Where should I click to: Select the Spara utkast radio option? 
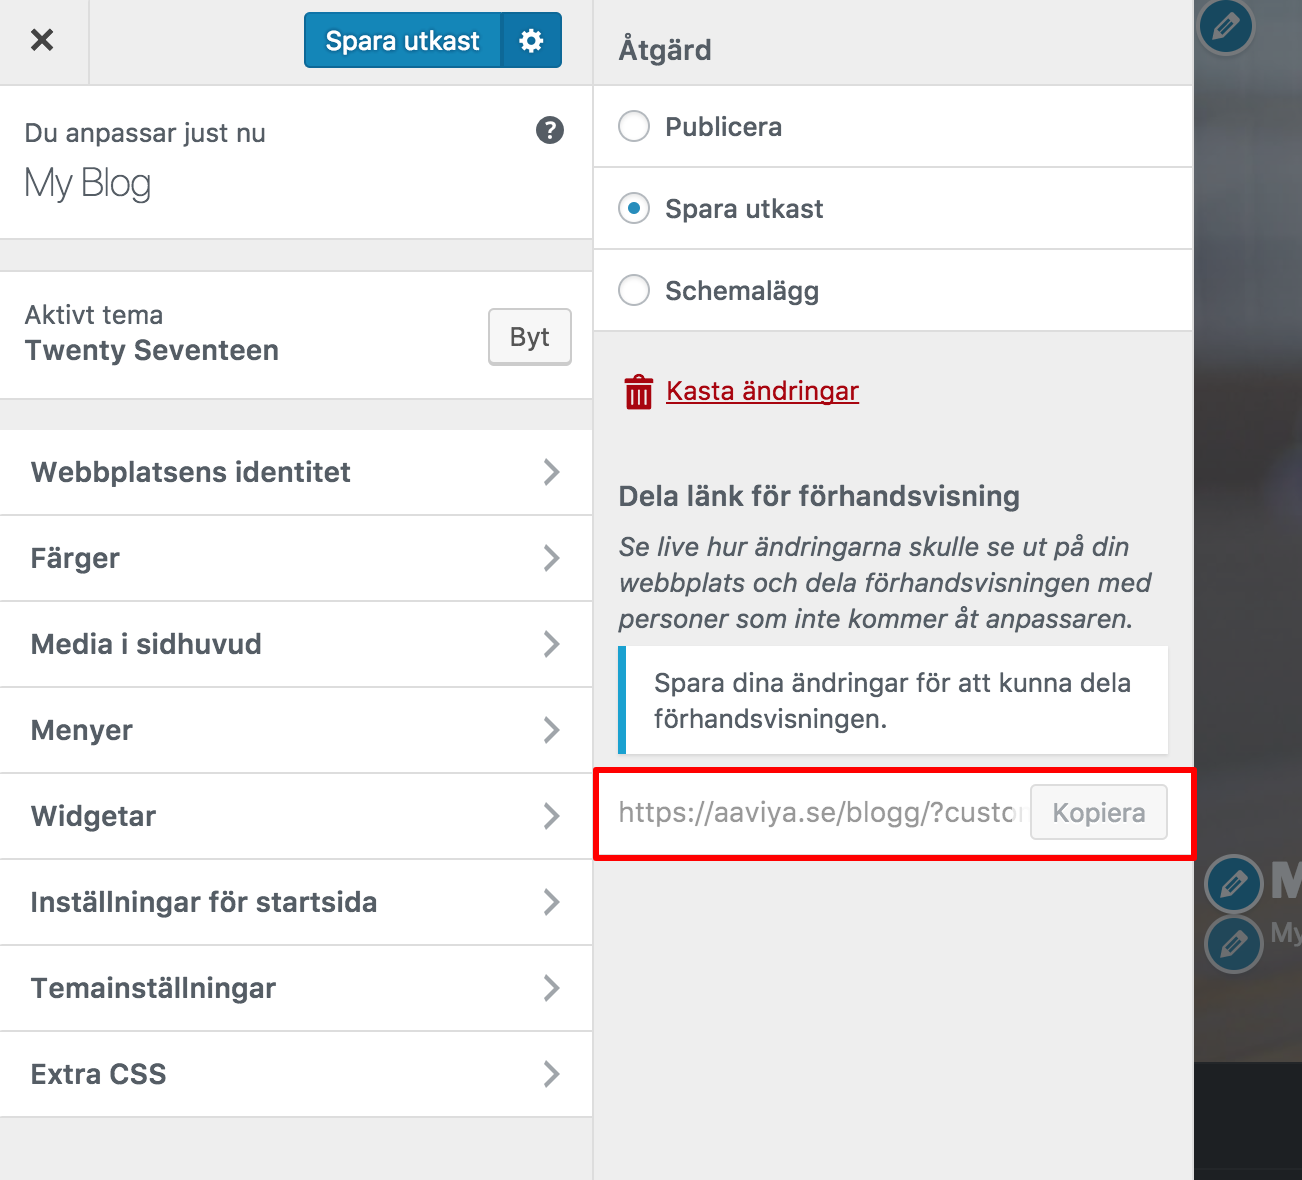(634, 209)
